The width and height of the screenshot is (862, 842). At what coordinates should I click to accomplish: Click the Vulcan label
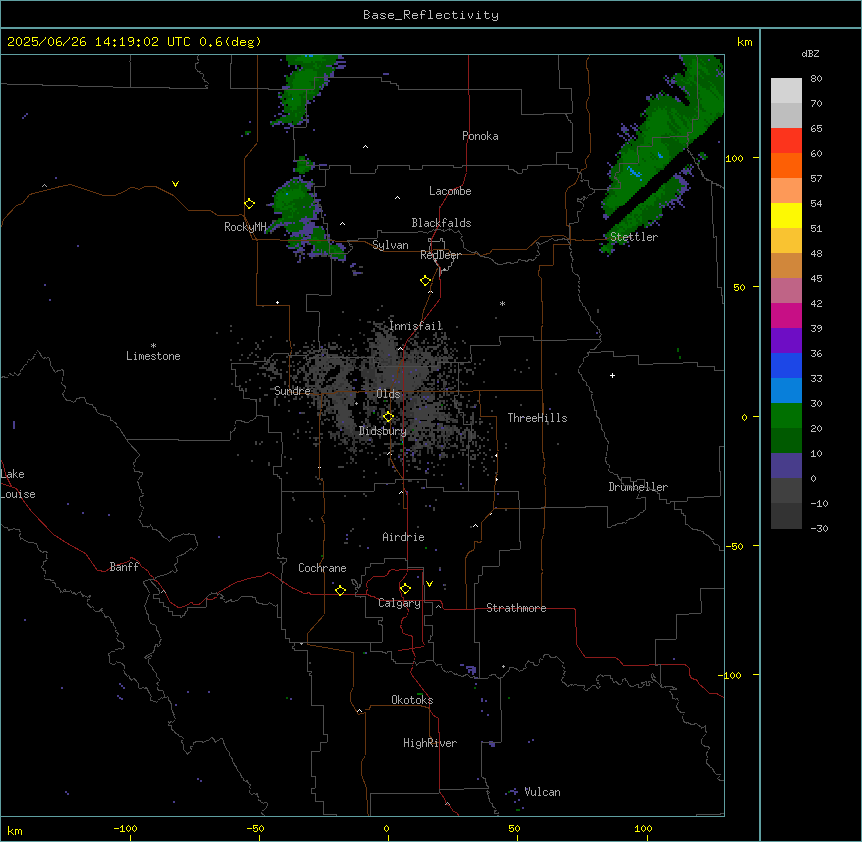pos(542,792)
